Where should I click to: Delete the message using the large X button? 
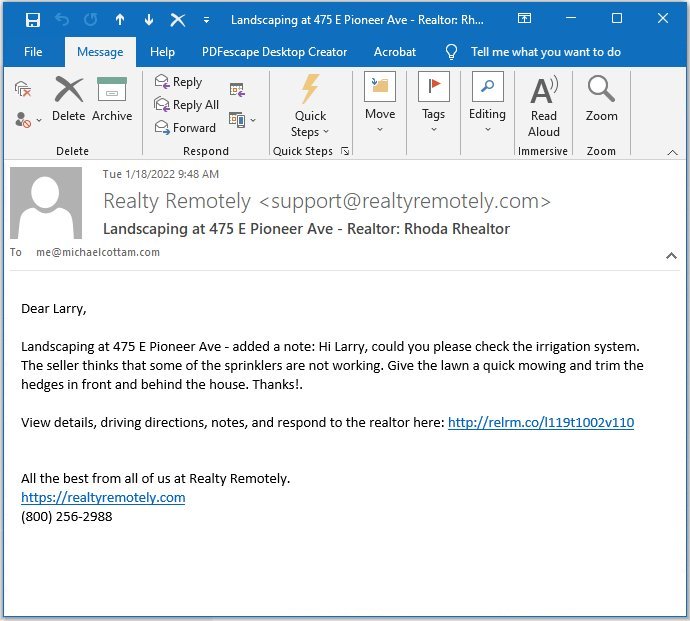69,99
